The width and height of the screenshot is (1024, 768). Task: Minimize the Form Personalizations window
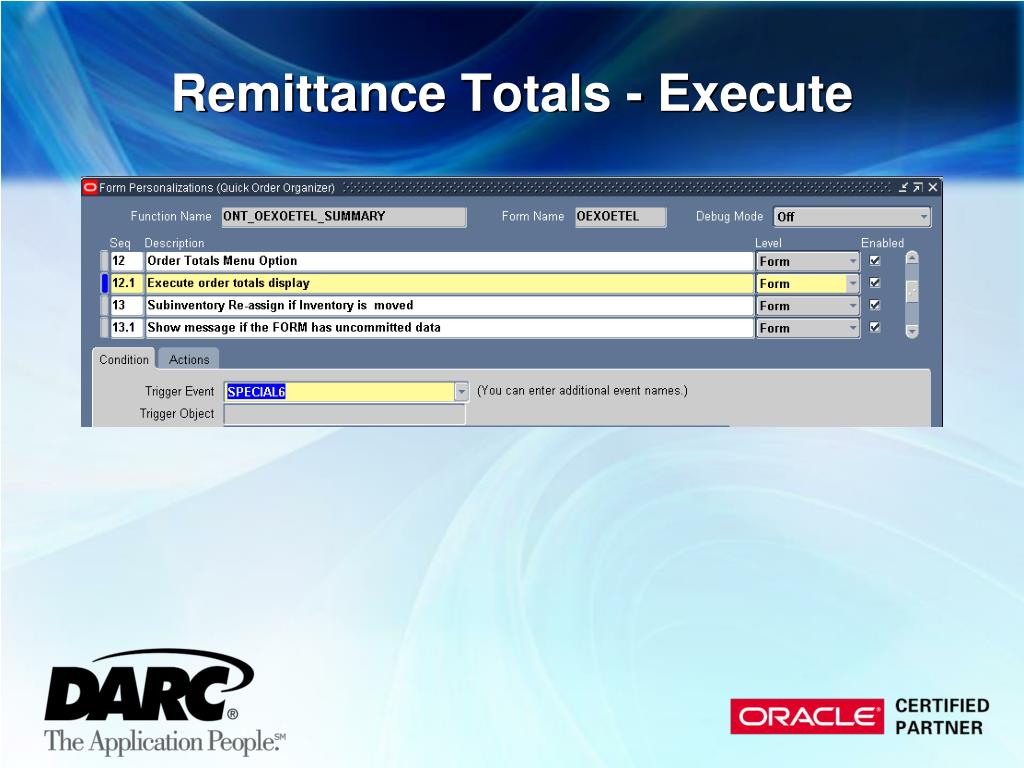click(x=903, y=187)
